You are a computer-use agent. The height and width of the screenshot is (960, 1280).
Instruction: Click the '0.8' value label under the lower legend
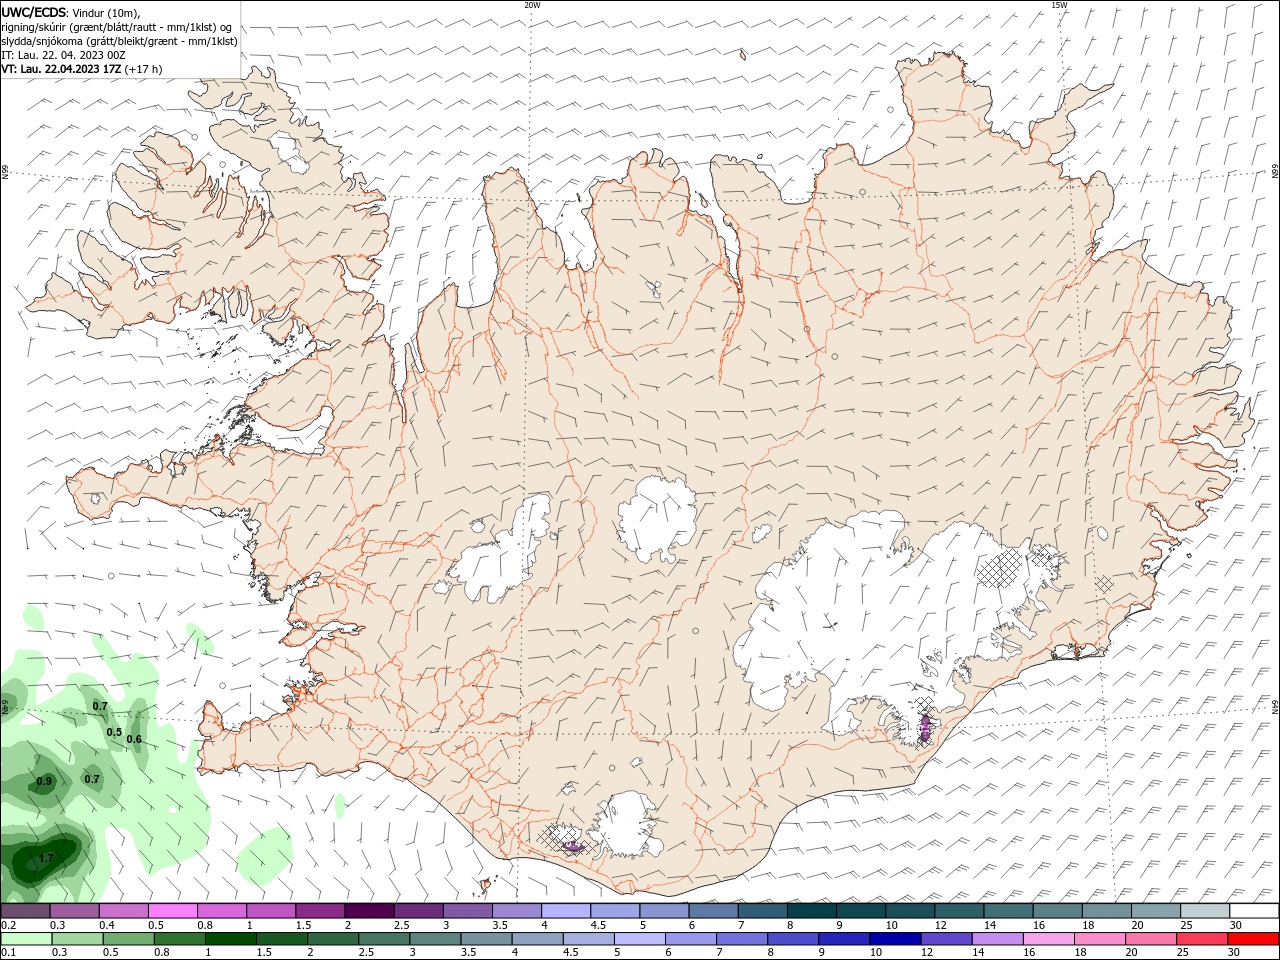coord(161,953)
